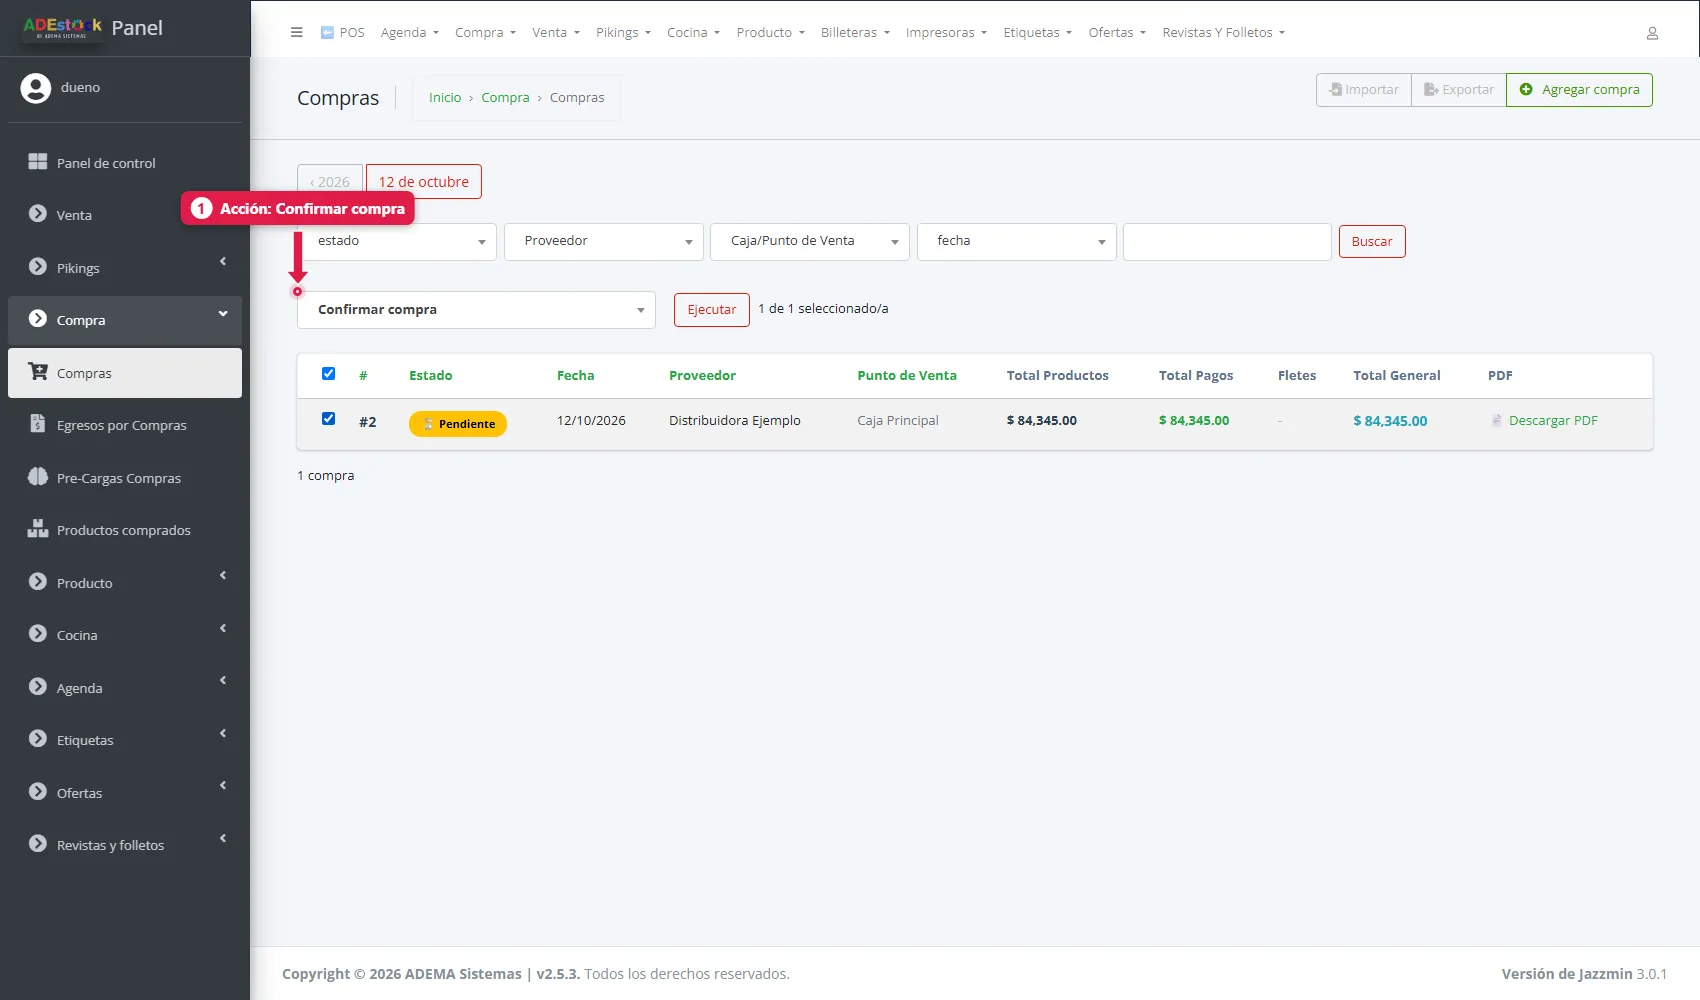Uncheck the checkbox for purchase #2
This screenshot has width=1700, height=1000.
click(328, 419)
